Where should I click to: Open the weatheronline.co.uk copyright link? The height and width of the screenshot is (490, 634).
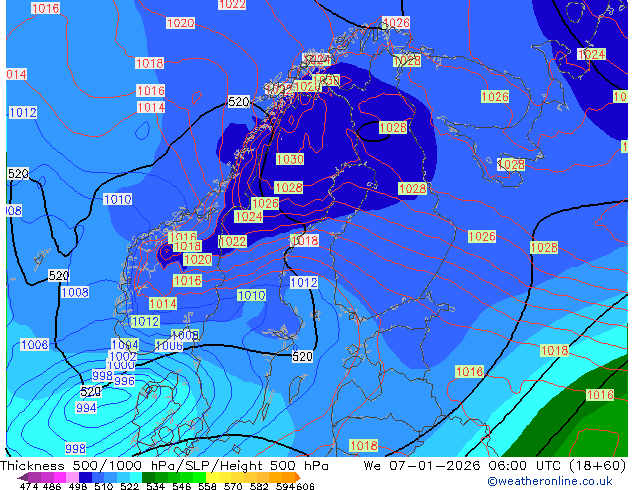pos(550,481)
